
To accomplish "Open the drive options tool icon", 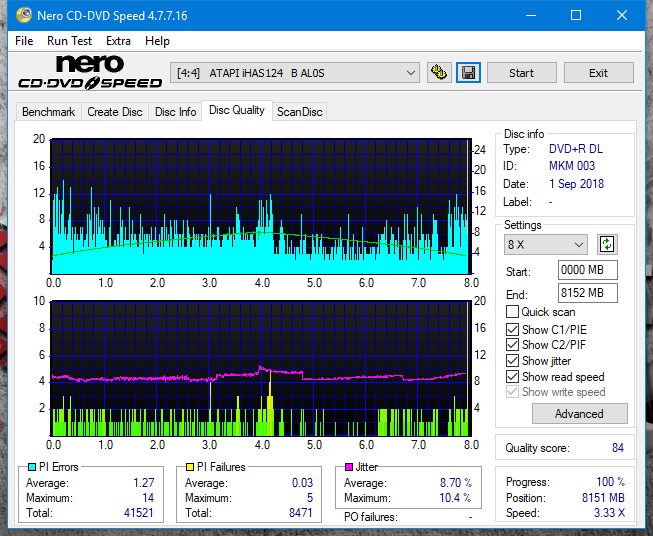I will (x=439, y=73).
